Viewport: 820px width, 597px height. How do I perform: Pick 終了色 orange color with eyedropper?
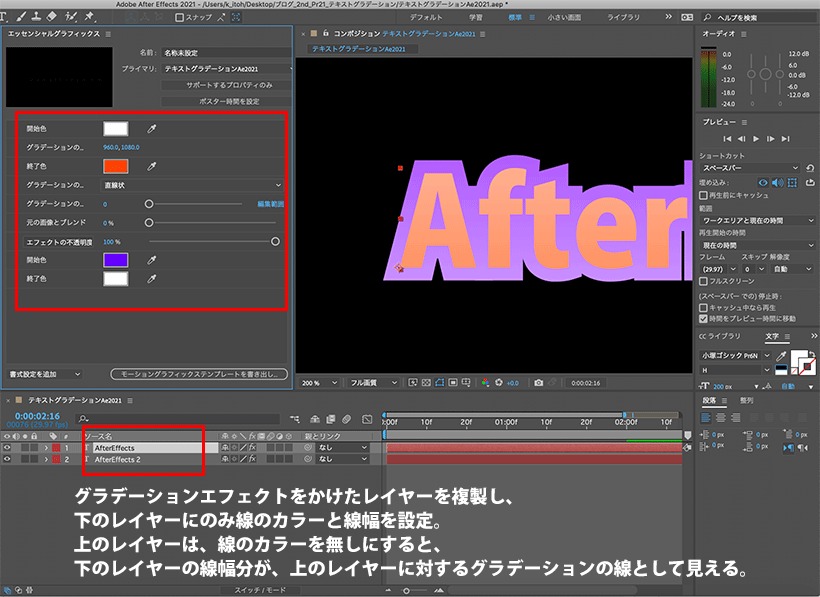click(x=152, y=166)
